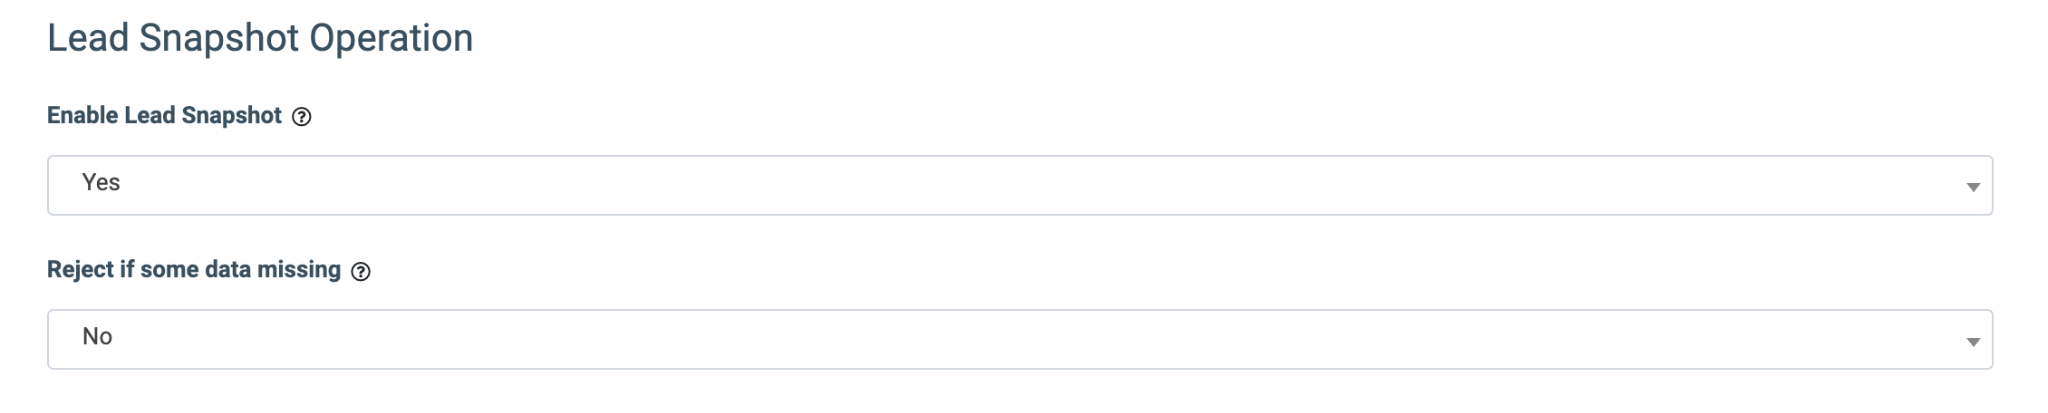This screenshot has height=413, width=2048.
Task: Click the Enable Lead Snapshot label
Action: [x=164, y=116]
